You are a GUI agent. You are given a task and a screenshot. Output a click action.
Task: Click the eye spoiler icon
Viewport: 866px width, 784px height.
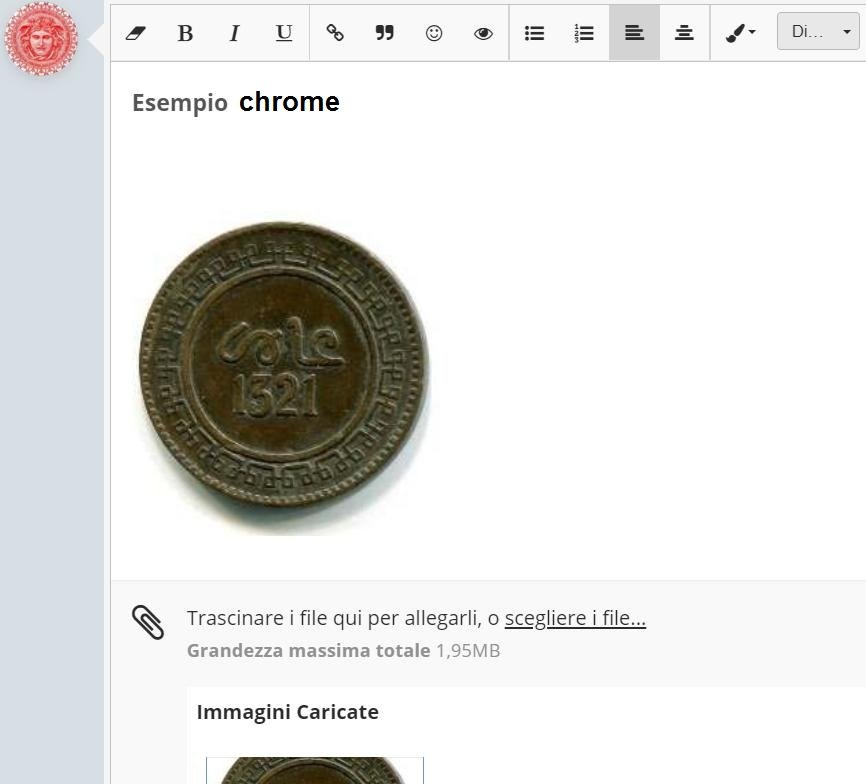pyautogui.click(x=483, y=34)
